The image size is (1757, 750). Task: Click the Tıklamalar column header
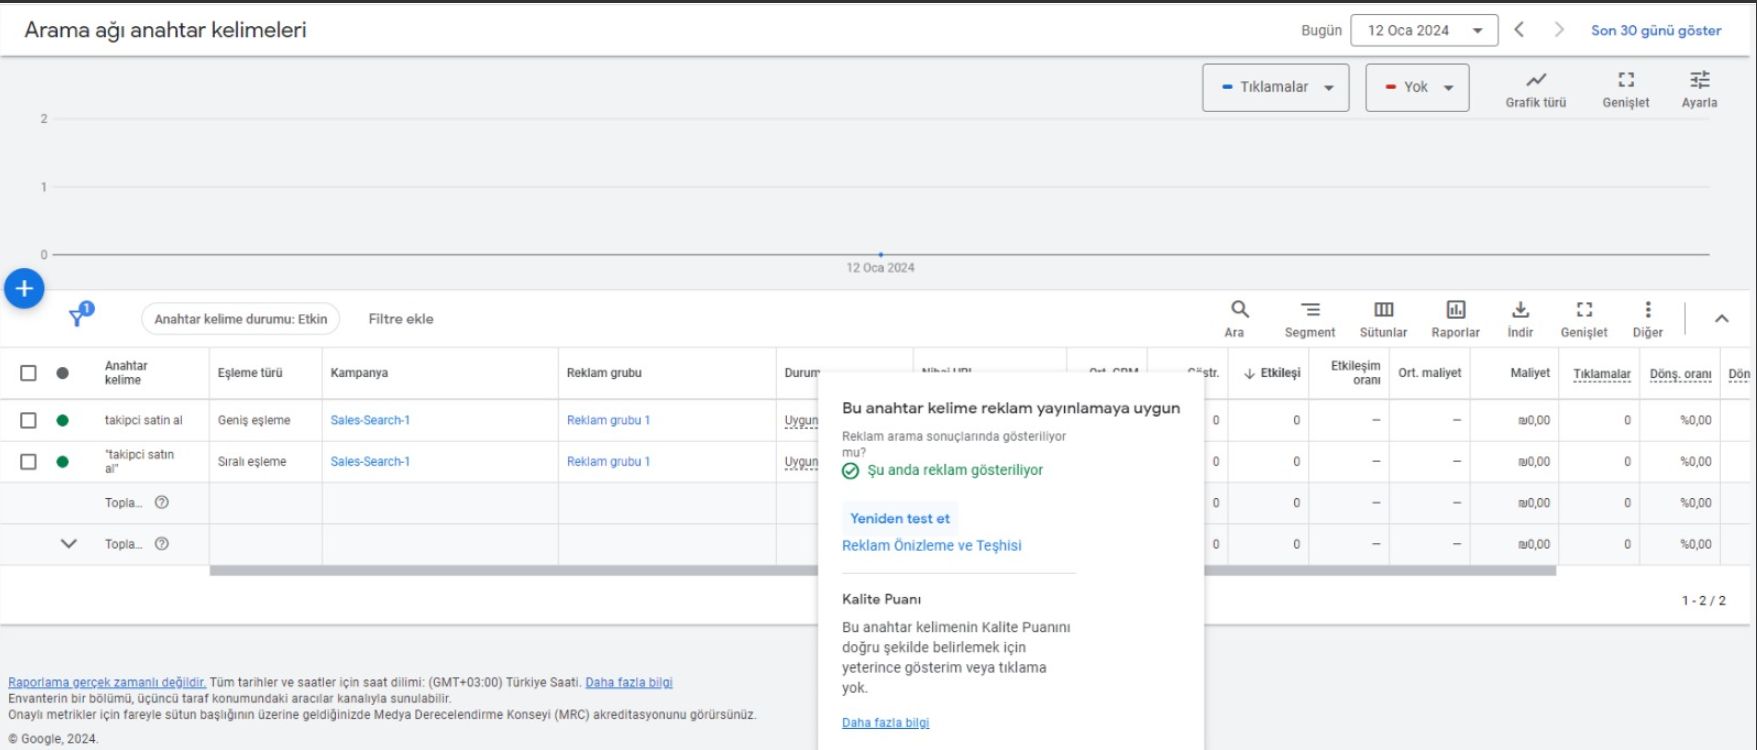1601,374
